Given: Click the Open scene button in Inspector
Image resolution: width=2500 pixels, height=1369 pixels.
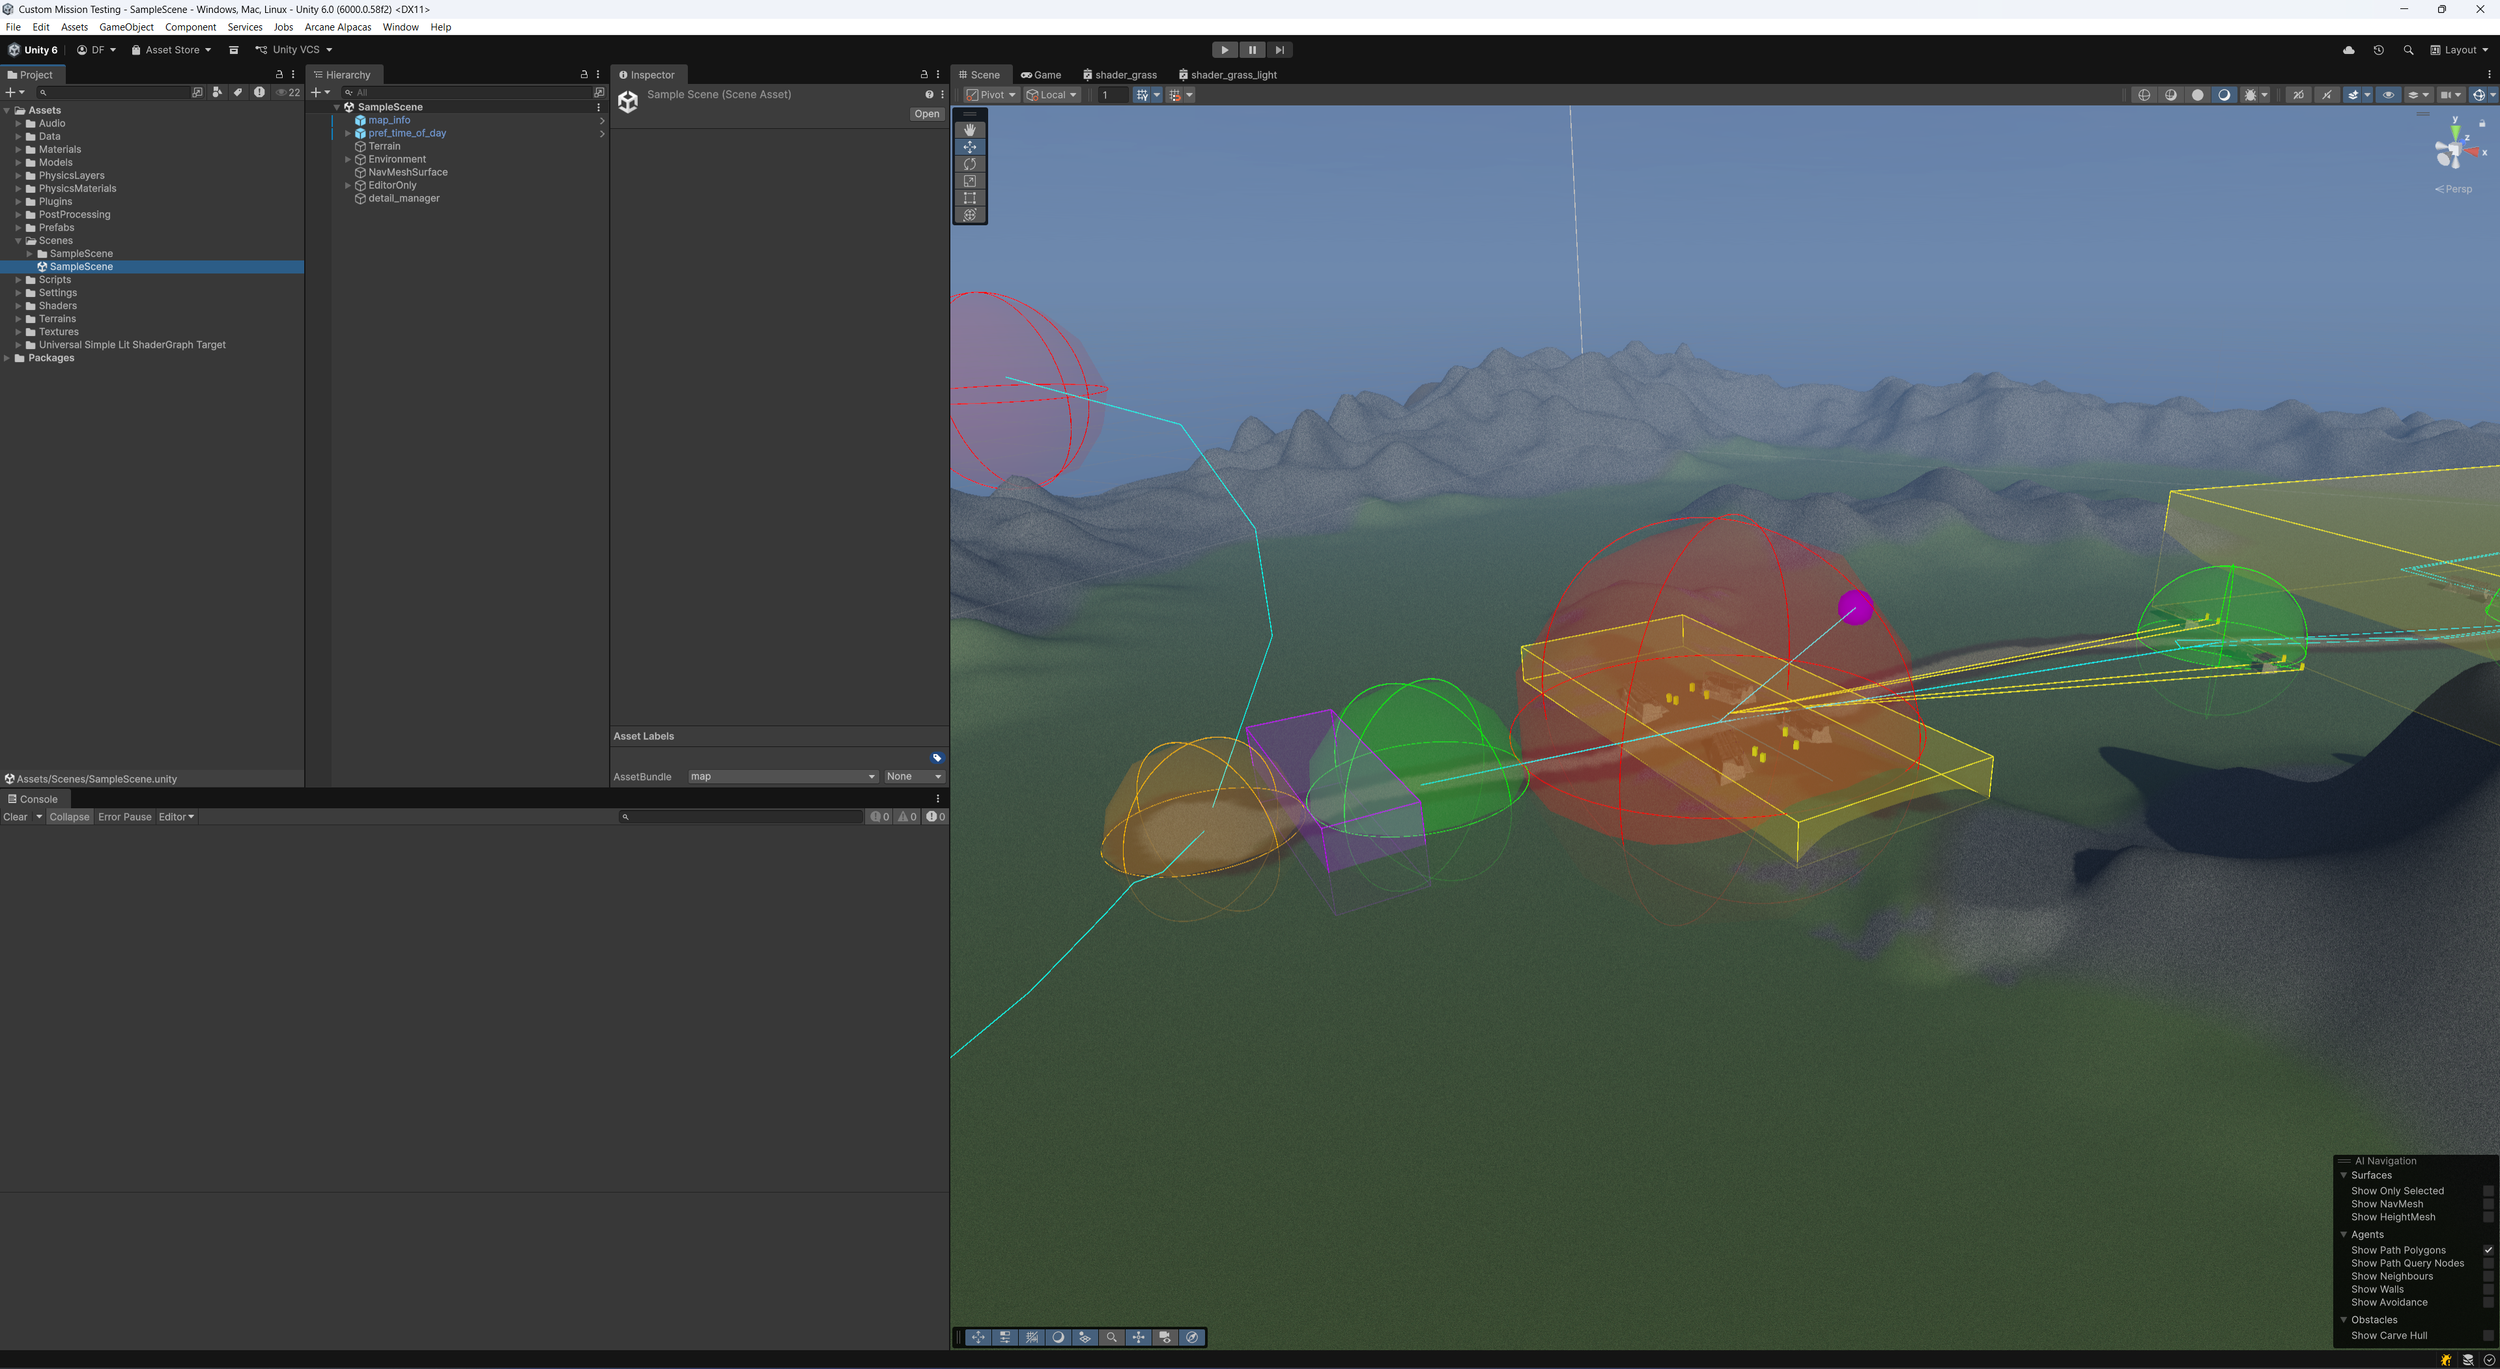Looking at the screenshot, I should pos(926,114).
